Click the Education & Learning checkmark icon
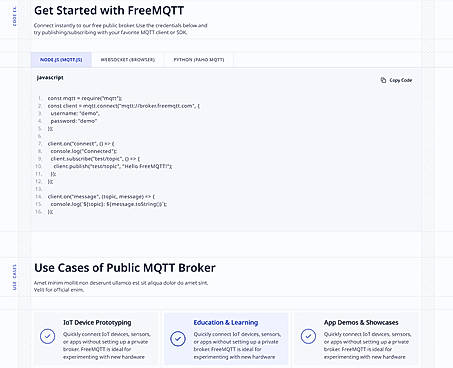 178,339
